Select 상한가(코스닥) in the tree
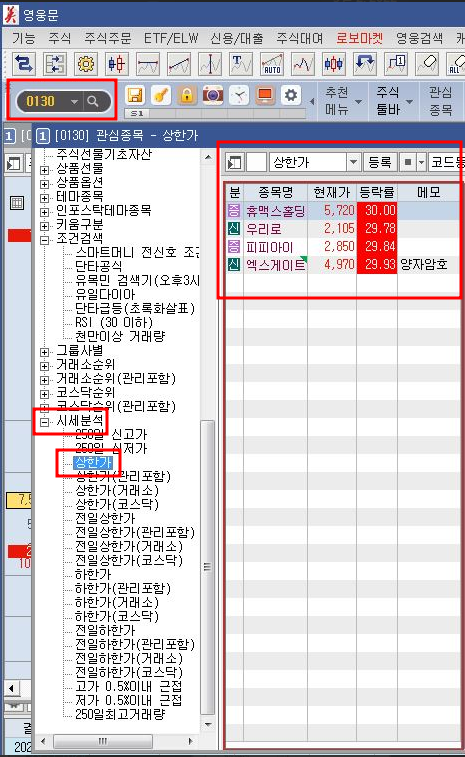Screen dimensions: 465x757 pos(117,505)
